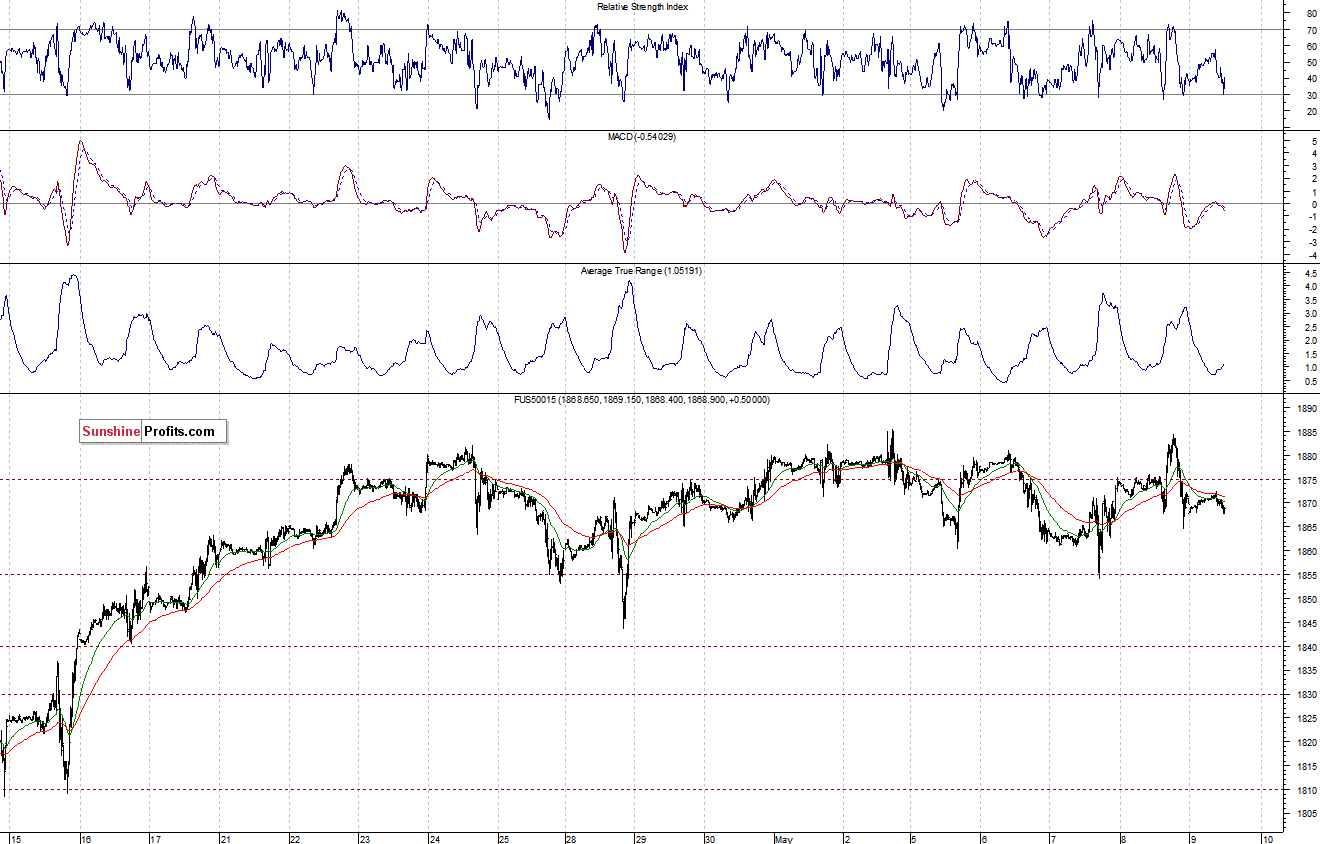Click the 0.5 label on ATR axis
Screen dimensions: 1320x844
[1310, 382]
